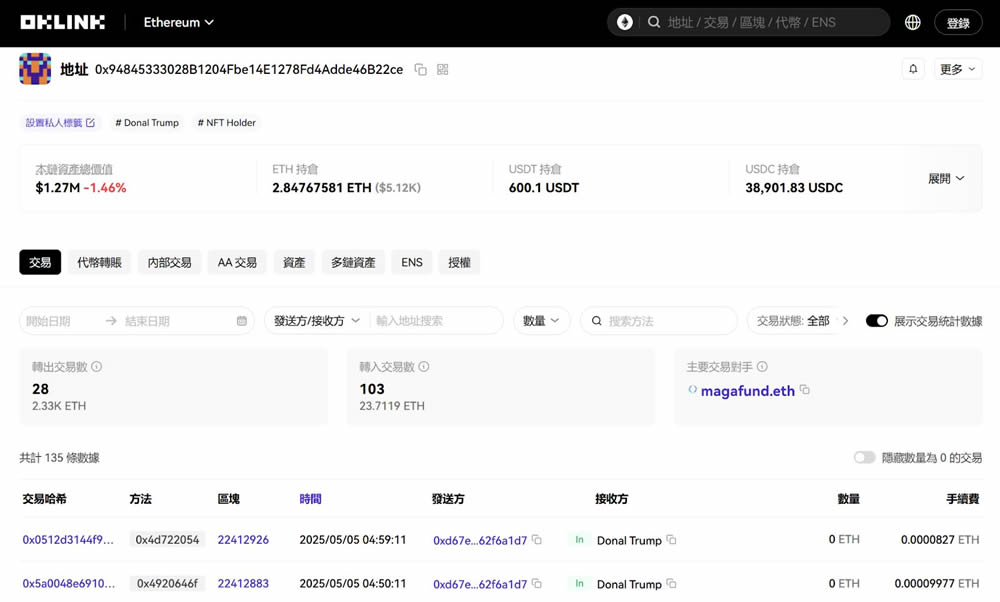Image resolution: width=1000 pixels, height=602 pixels.
Task: Copy the wallet address using the copy icon
Action: coord(420,70)
